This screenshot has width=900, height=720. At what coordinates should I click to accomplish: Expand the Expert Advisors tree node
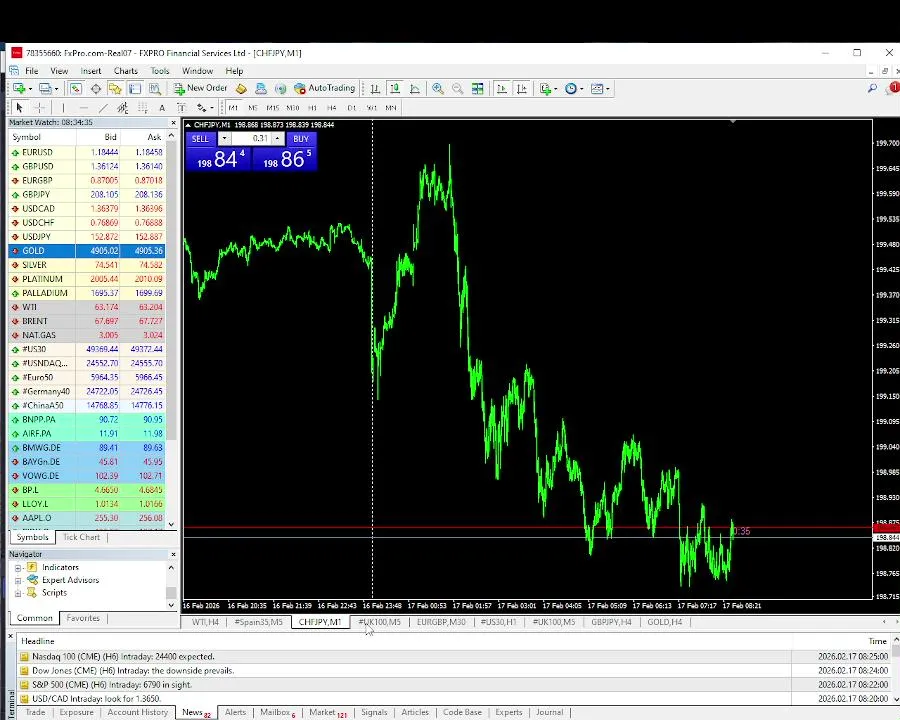18,580
